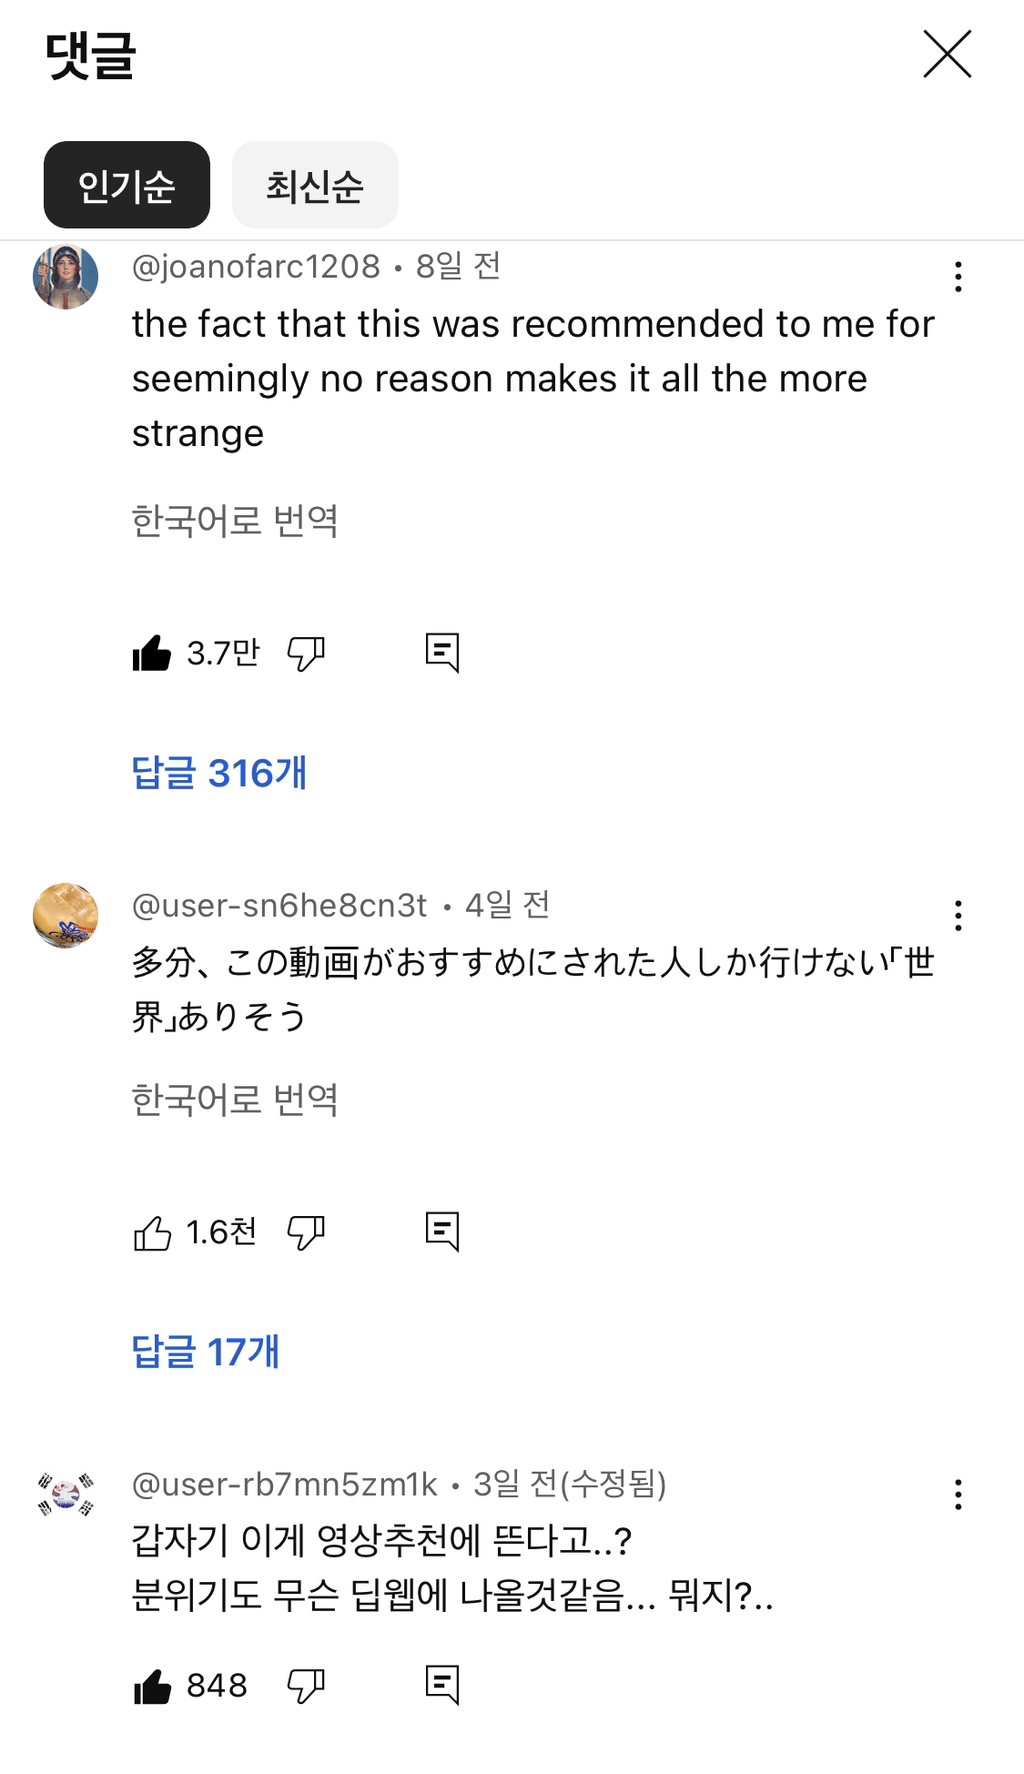1024x1774 pixels.
Task: Reply to the user-rb7mn5zm1k comment
Action: 442,1685
